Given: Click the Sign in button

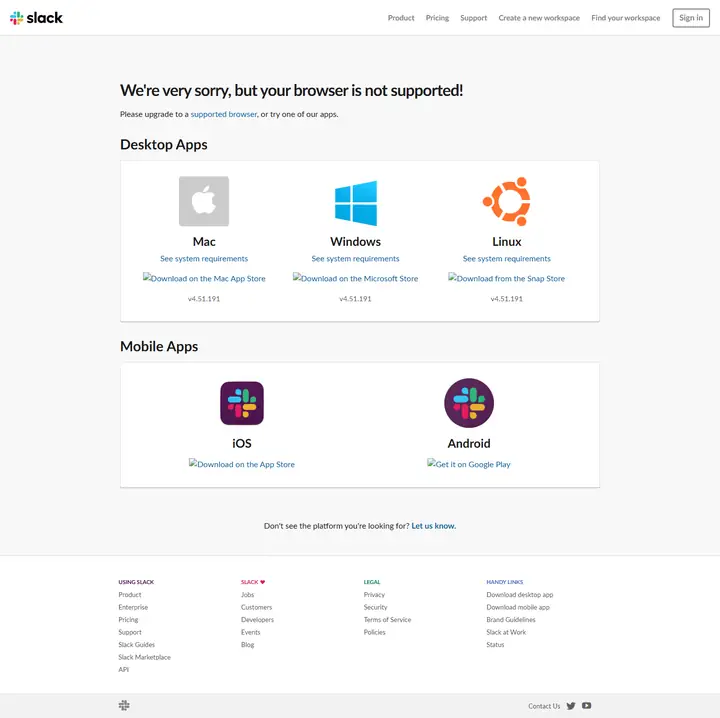Looking at the screenshot, I should click(691, 18).
